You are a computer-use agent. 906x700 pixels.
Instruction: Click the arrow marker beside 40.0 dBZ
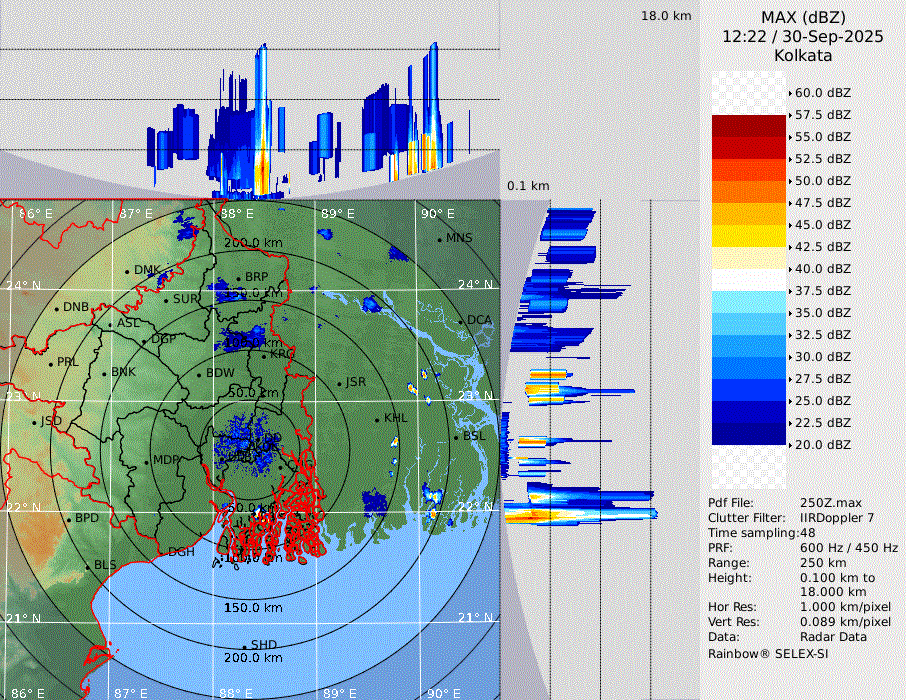(x=790, y=269)
